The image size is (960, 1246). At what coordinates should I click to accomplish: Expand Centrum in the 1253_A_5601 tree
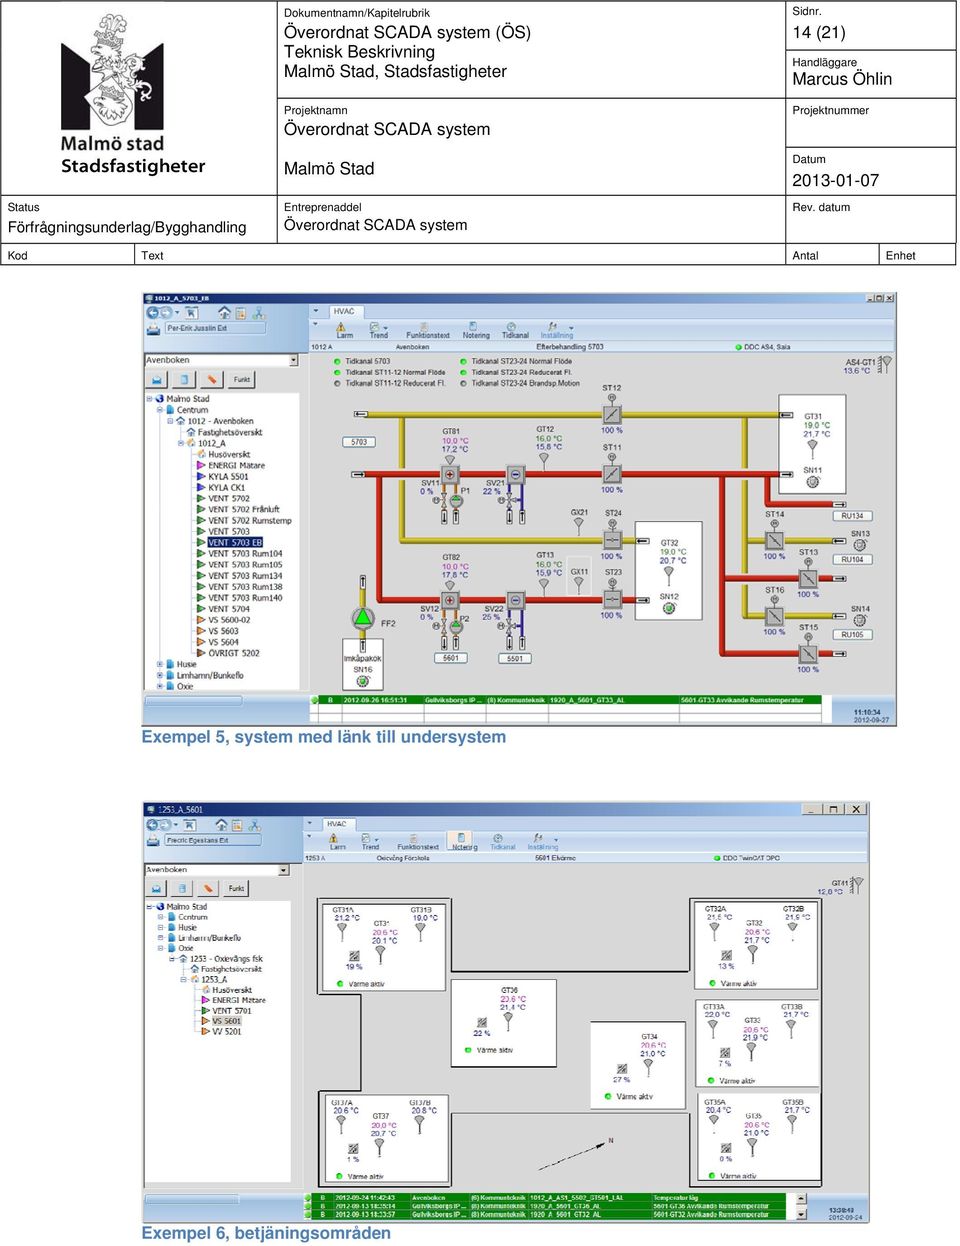(161, 917)
